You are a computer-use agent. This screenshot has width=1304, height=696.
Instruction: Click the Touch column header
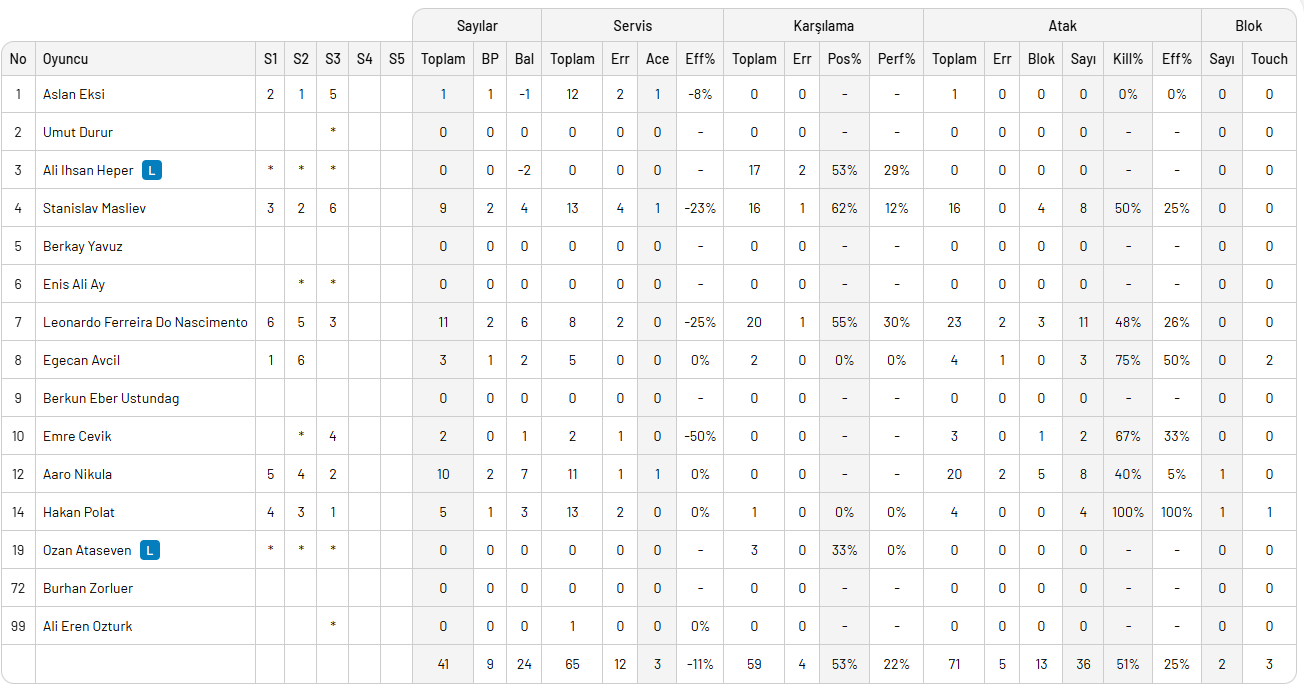point(1269,59)
